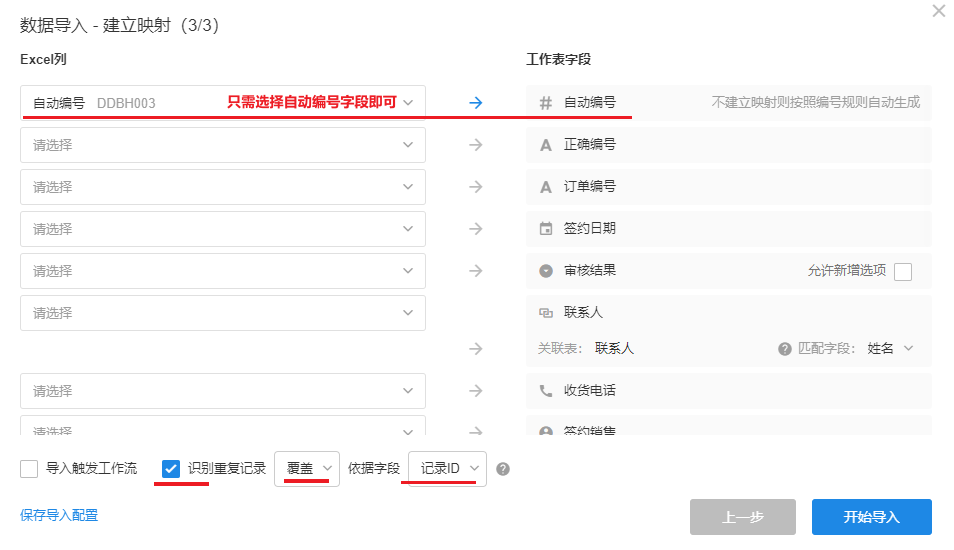954x550 pixels.
Task: Expand the 记录ID 依据字段 dropdown
Action: tap(447, 469)
